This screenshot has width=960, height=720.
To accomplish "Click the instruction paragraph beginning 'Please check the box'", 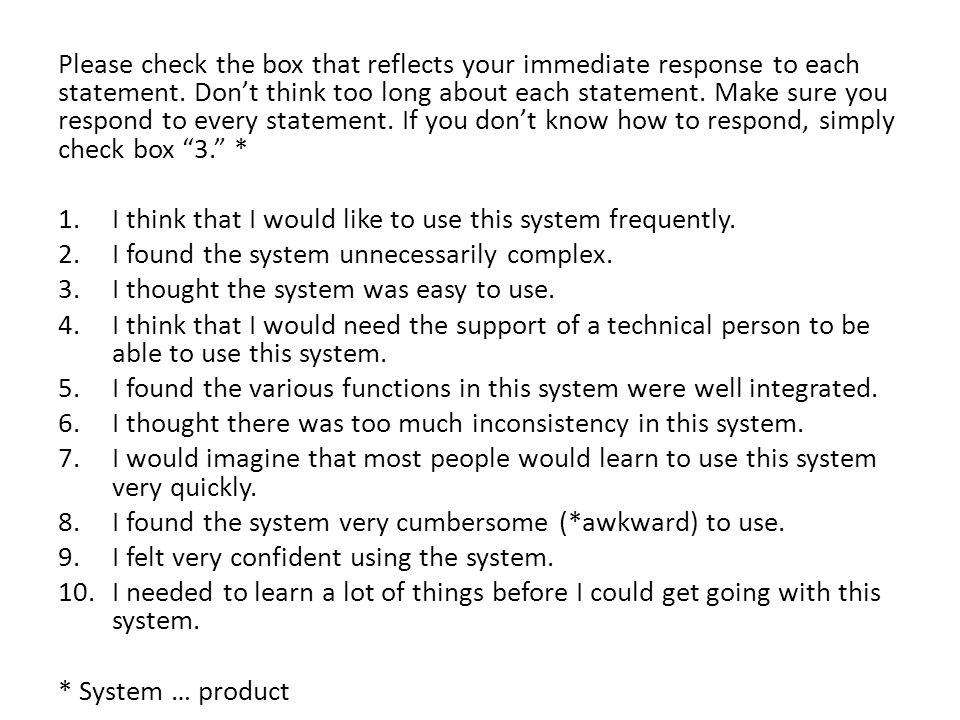I will [x=476, y=107].
